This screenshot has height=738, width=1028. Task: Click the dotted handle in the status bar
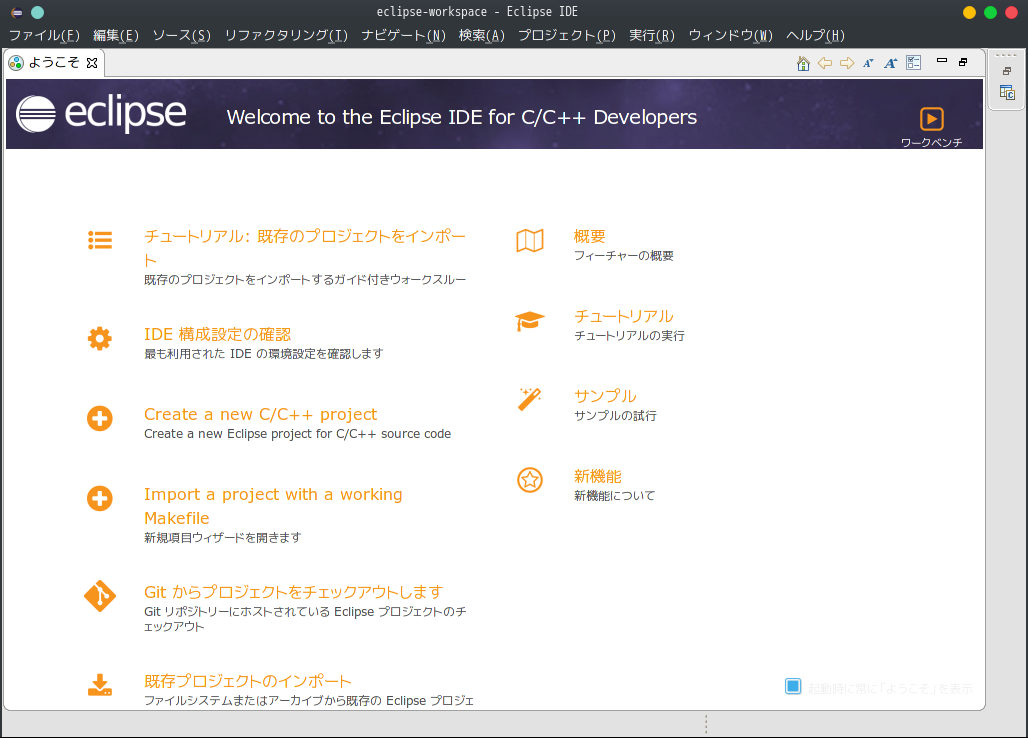[705, 724]
